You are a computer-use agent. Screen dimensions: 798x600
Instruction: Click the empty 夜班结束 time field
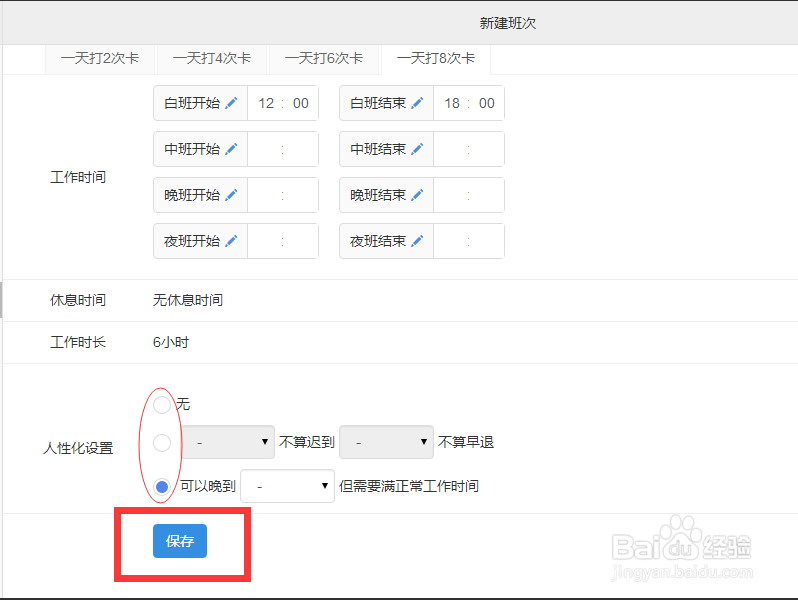click(469, 241)
